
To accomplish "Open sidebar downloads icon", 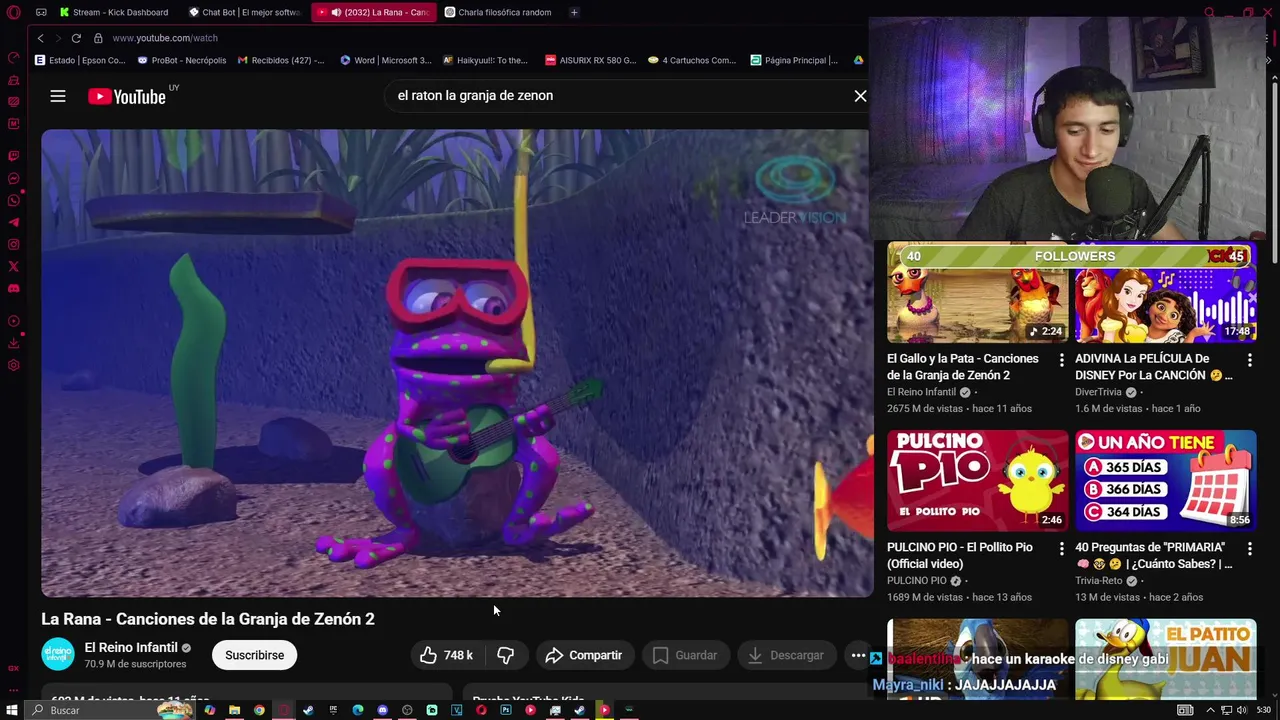I will coord(13,343).
